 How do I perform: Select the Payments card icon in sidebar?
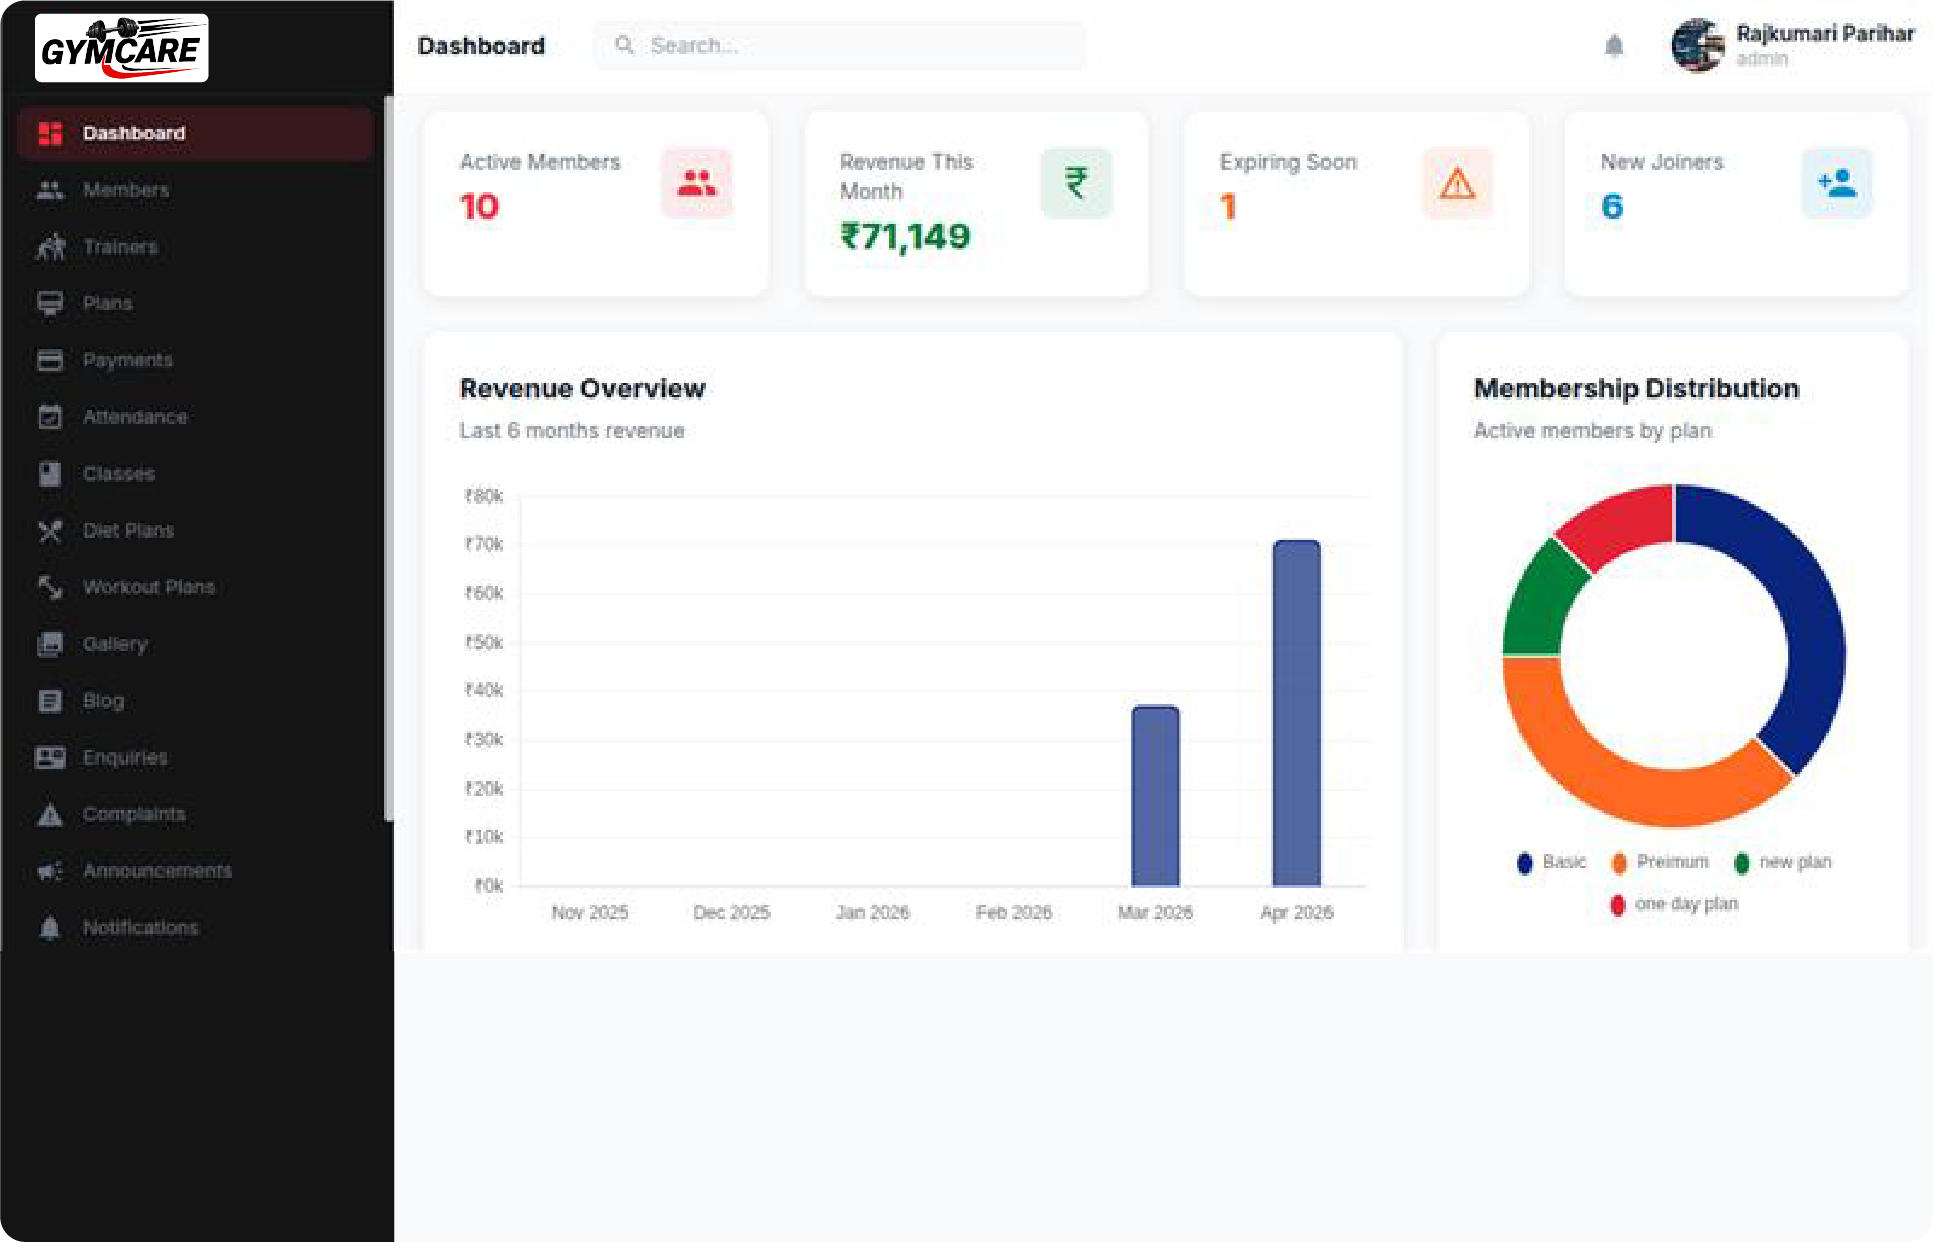(x=51, y=360)
